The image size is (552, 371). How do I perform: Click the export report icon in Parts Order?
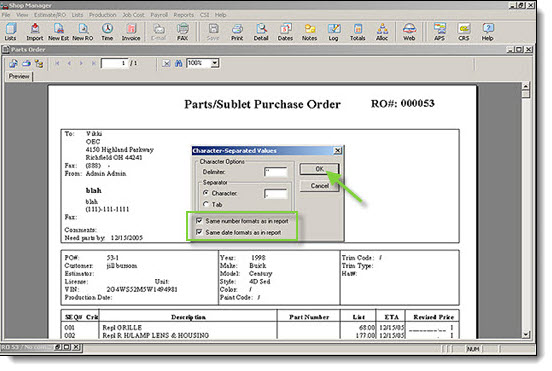click(14, 63)
